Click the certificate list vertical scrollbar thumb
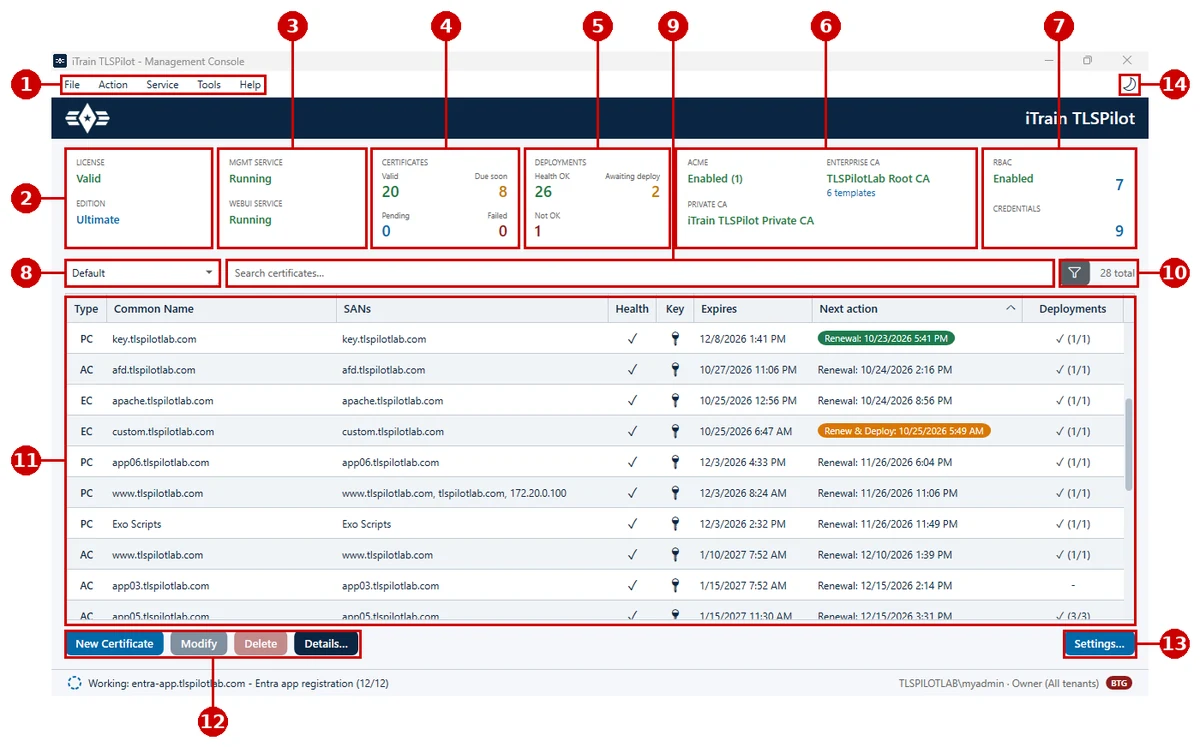Viewport: 1200px width, 747px height. (x=1129, y=444)
